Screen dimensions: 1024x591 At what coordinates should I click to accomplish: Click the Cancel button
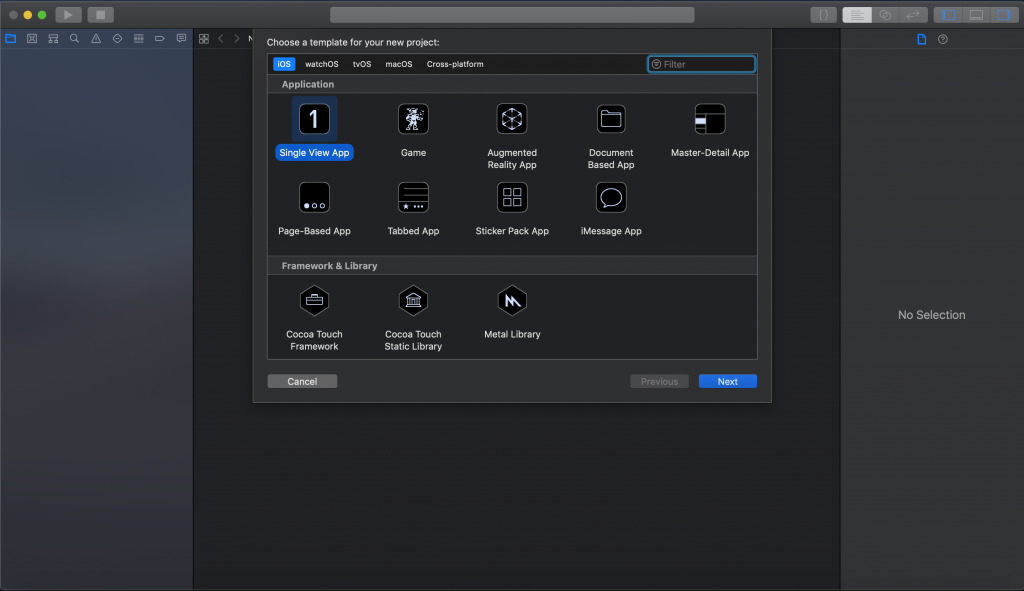pos(302,381)
